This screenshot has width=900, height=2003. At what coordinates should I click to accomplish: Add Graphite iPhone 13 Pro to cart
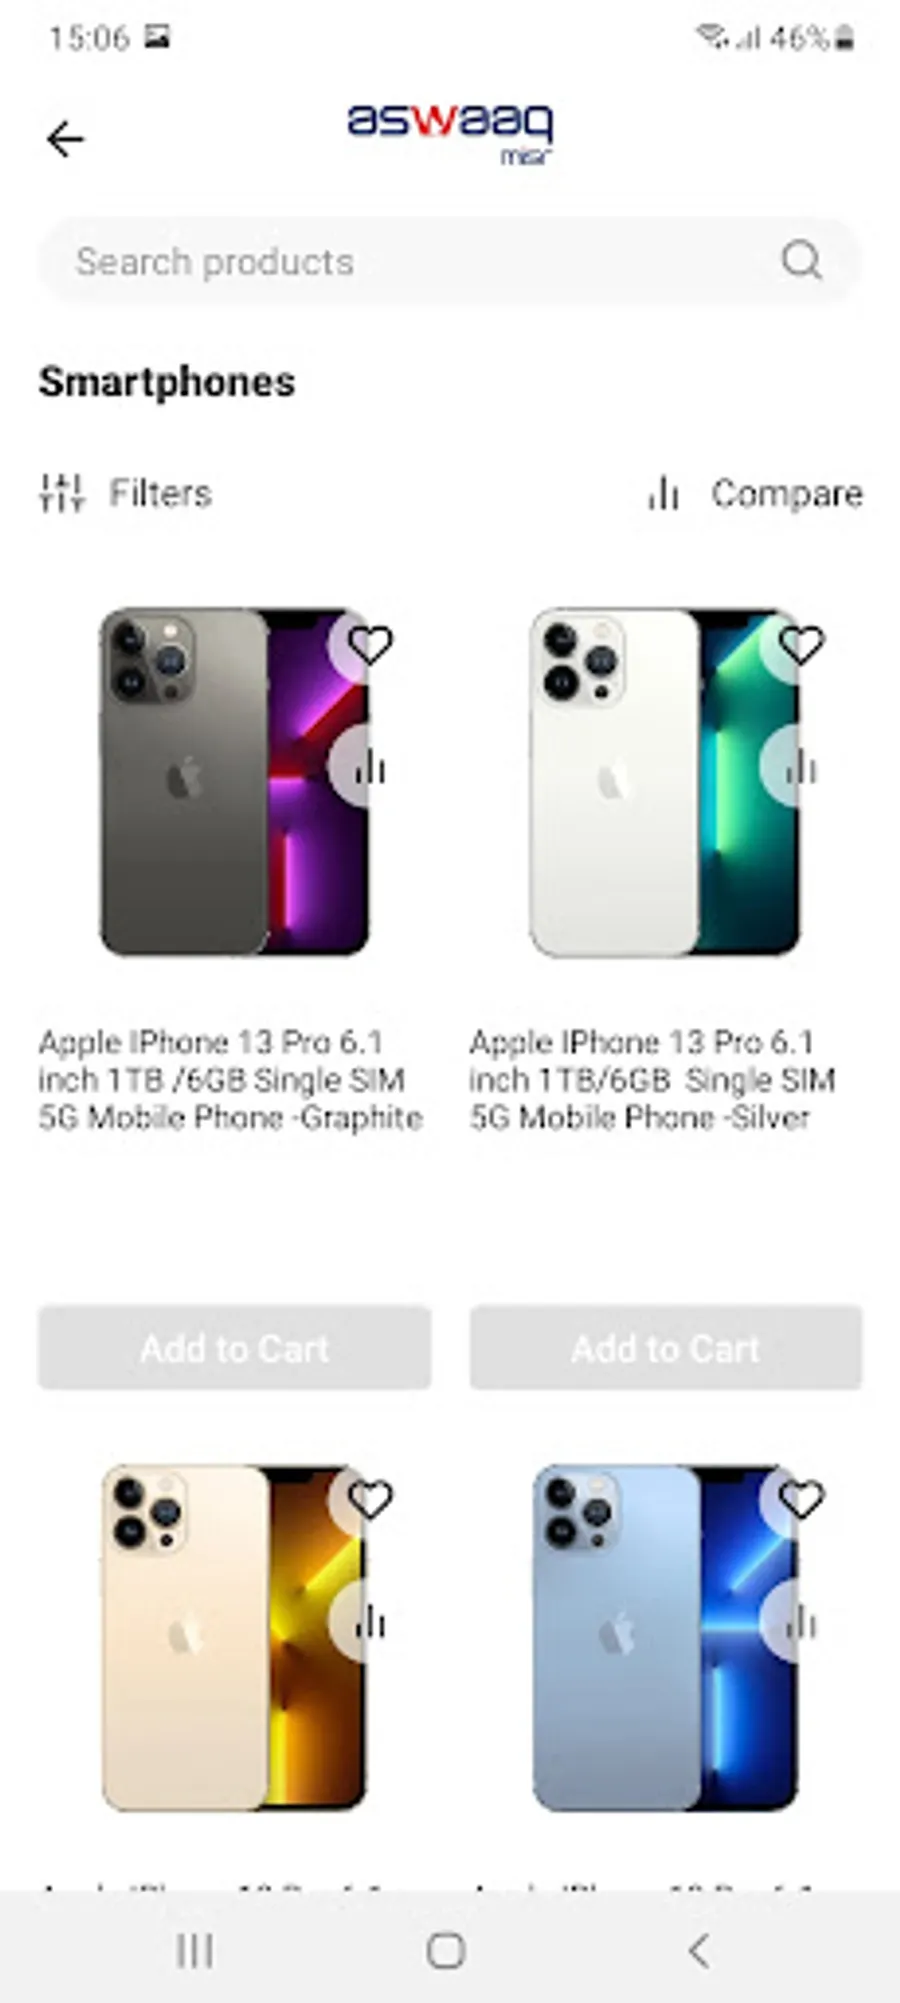[x=235, y=1347]
